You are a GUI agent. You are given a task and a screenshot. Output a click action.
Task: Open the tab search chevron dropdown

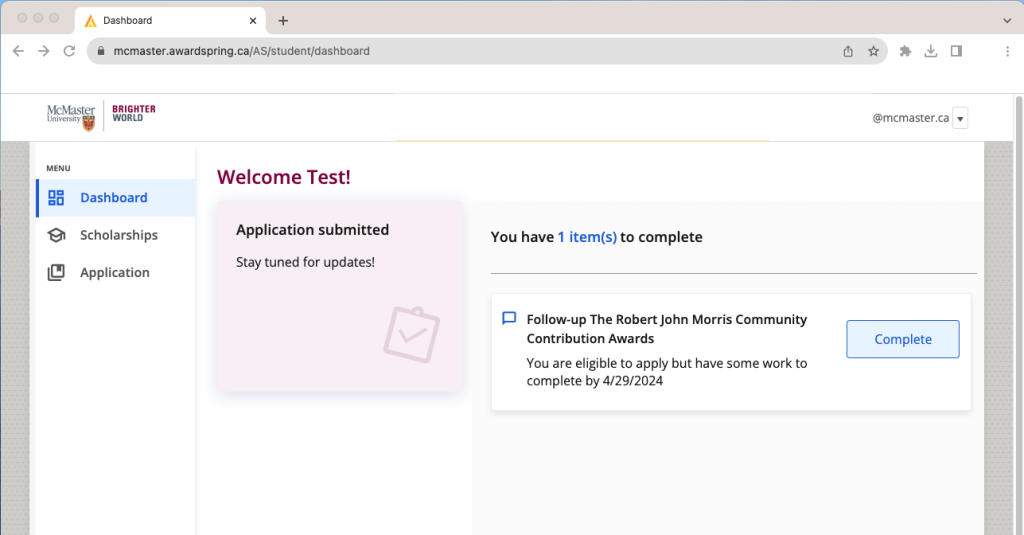(1006, 20)
